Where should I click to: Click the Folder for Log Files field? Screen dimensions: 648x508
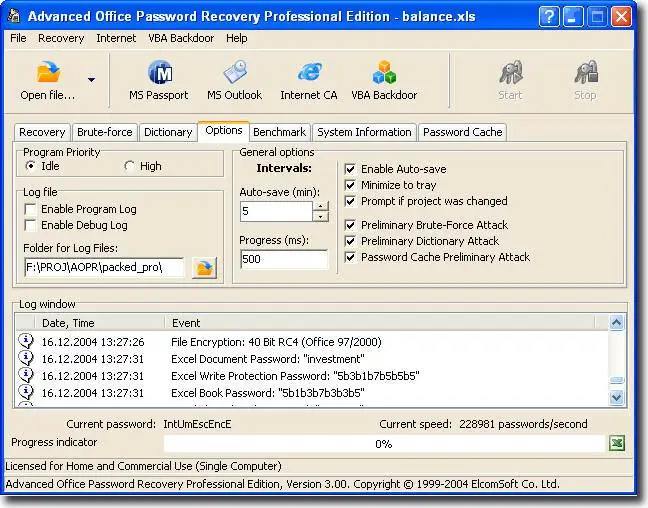[104, 267]
